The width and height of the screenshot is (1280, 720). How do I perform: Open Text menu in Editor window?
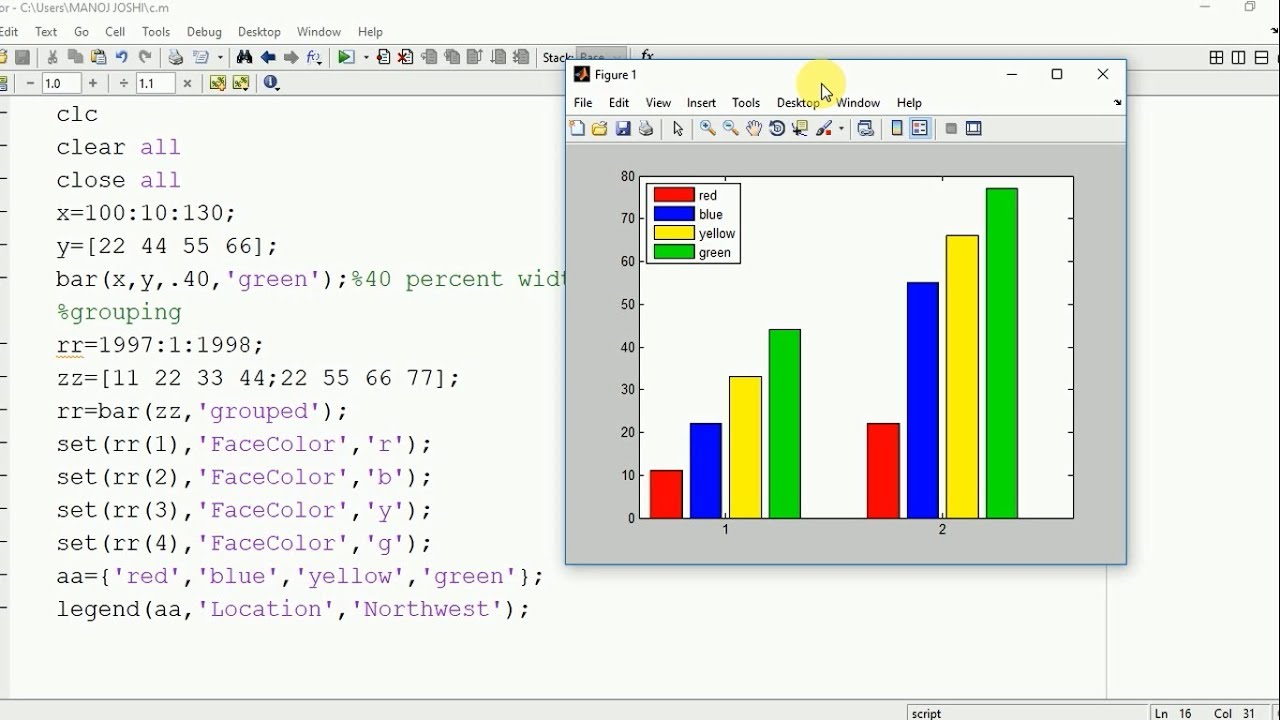coord(46,32)
